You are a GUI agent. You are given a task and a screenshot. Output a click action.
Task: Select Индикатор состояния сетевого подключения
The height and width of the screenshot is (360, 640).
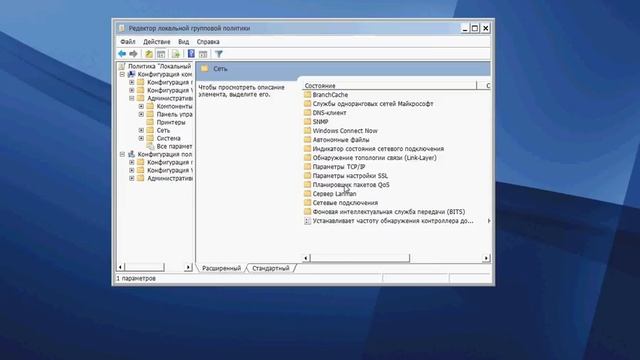click(x=378, y=149)
